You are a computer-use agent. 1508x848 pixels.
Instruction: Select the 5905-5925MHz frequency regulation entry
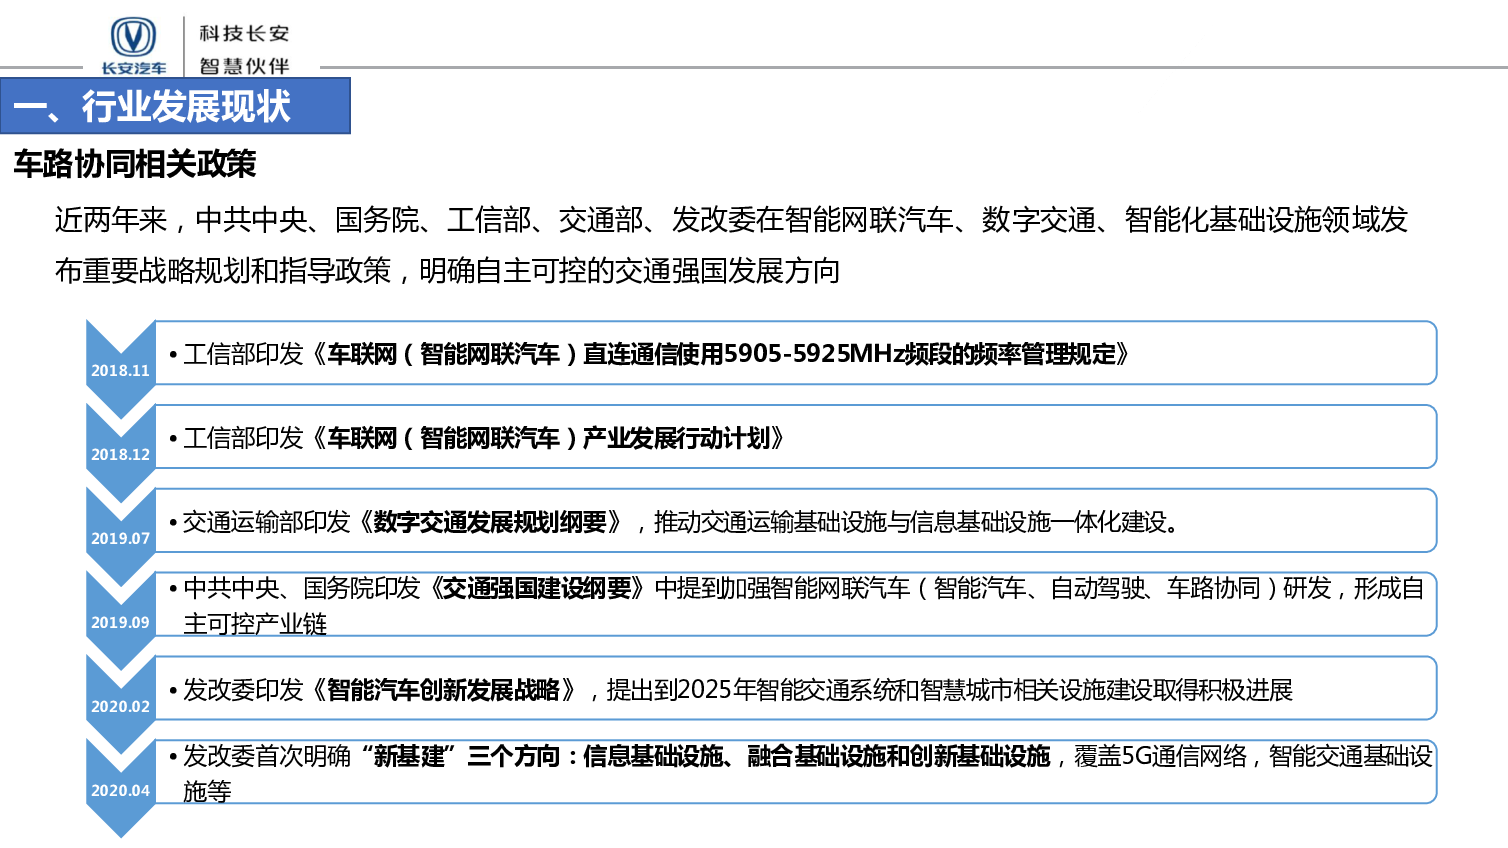pyautogui.click(x=796, y=353)
